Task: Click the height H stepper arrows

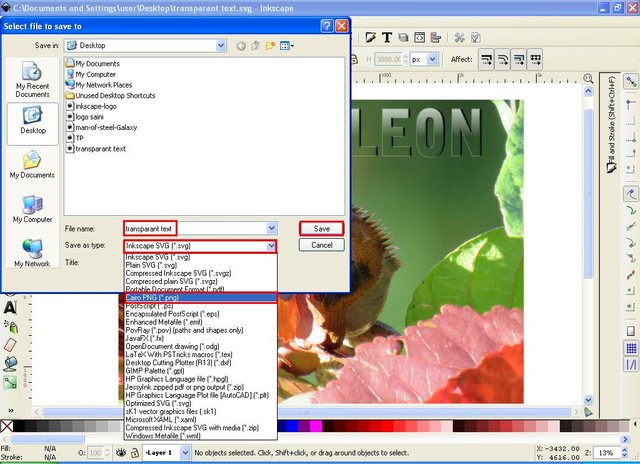Action: coord(405,60)
